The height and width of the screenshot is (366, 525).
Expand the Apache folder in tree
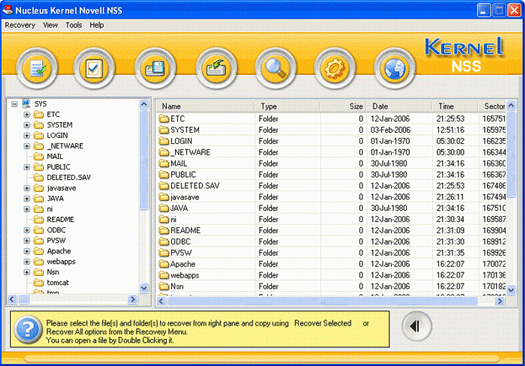click(x=27, y=251)
